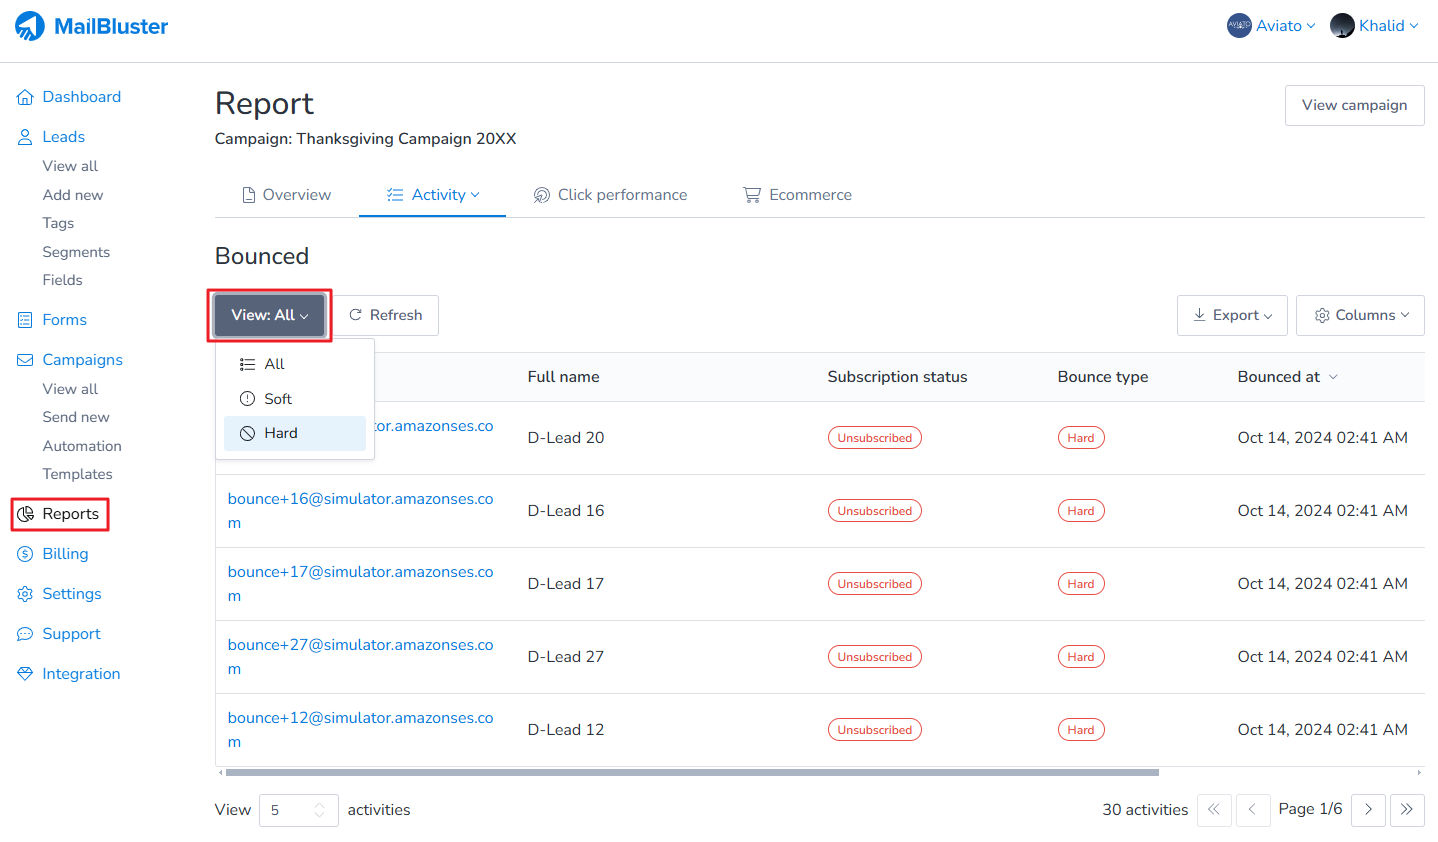
Task: Click the activities count input field
Action: 290,809
